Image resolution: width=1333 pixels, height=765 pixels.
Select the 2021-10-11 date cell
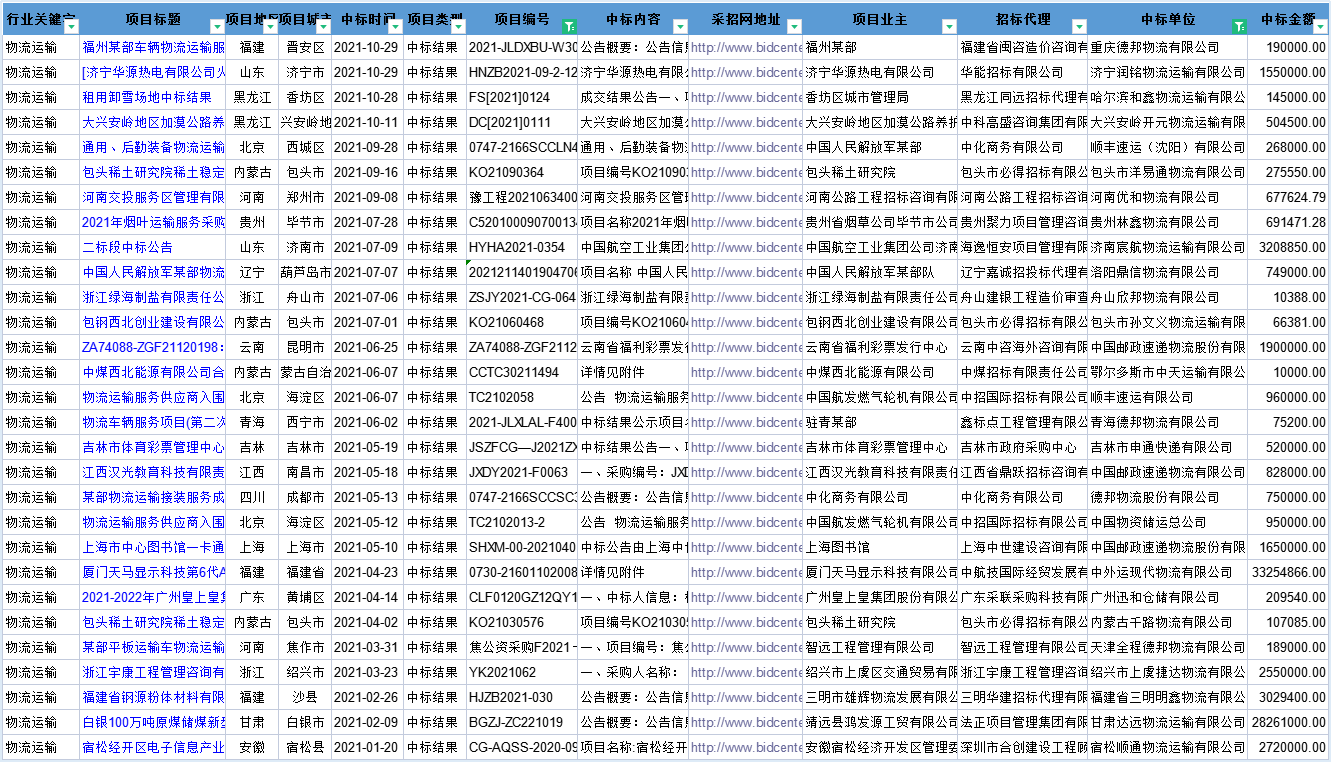366,122
